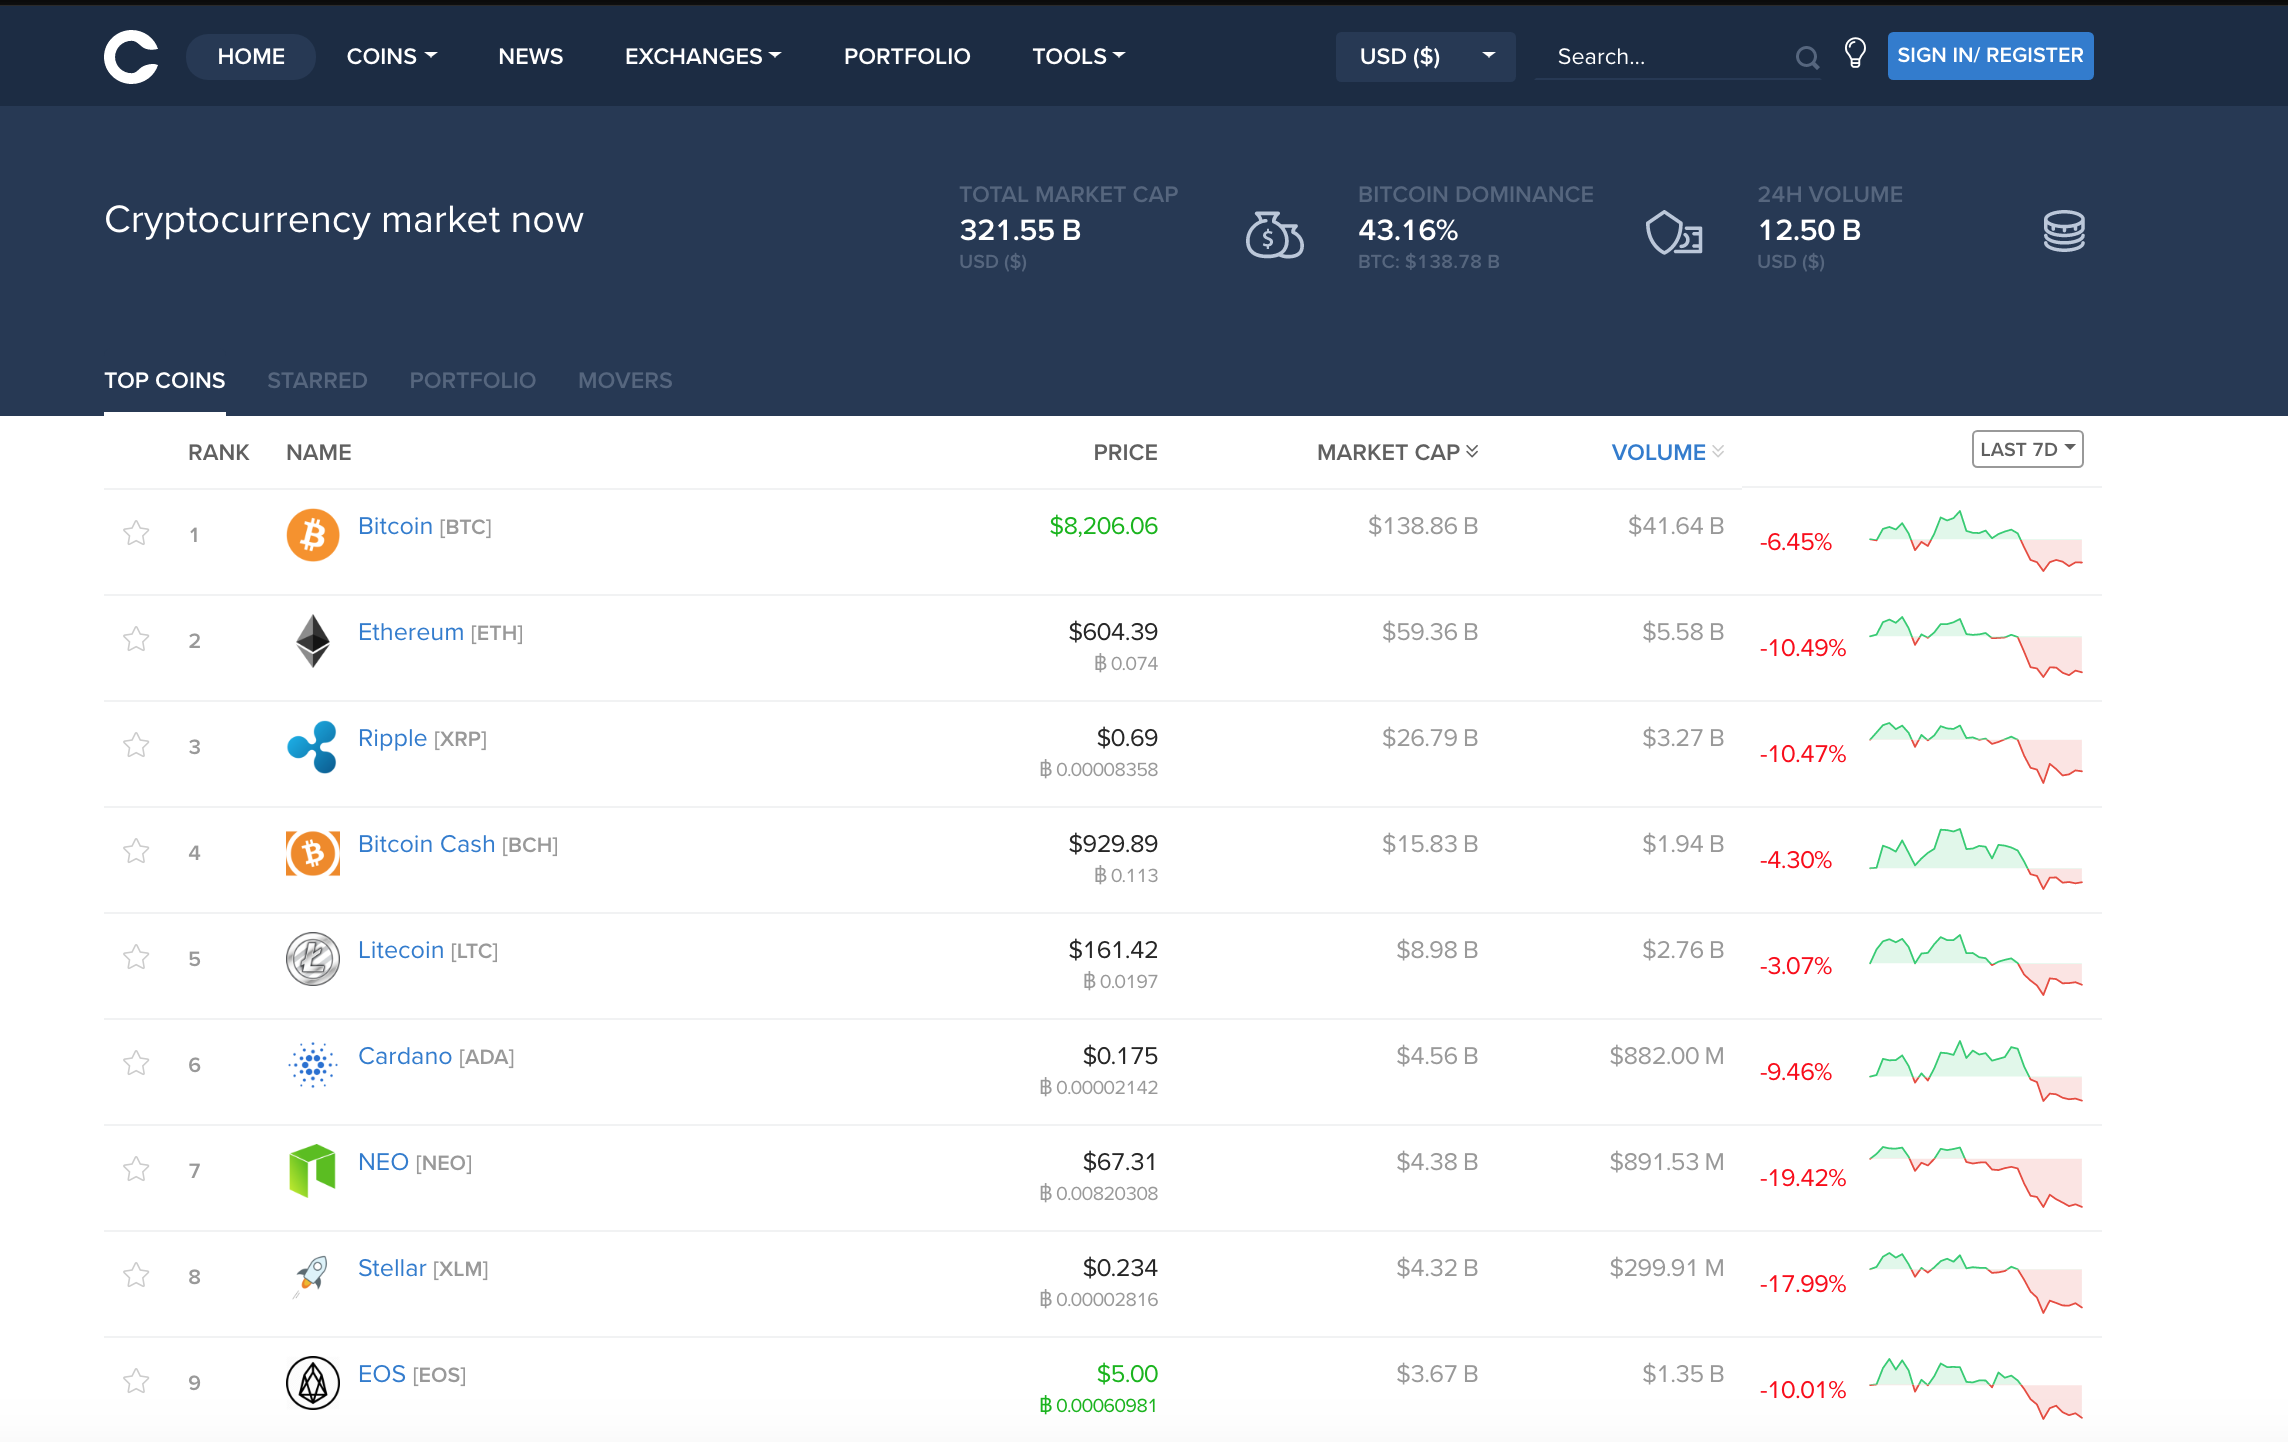This screenshot has width=2288, height=1442.
Task: Click the Ethereum coin logo
Action: pos(312,641)
